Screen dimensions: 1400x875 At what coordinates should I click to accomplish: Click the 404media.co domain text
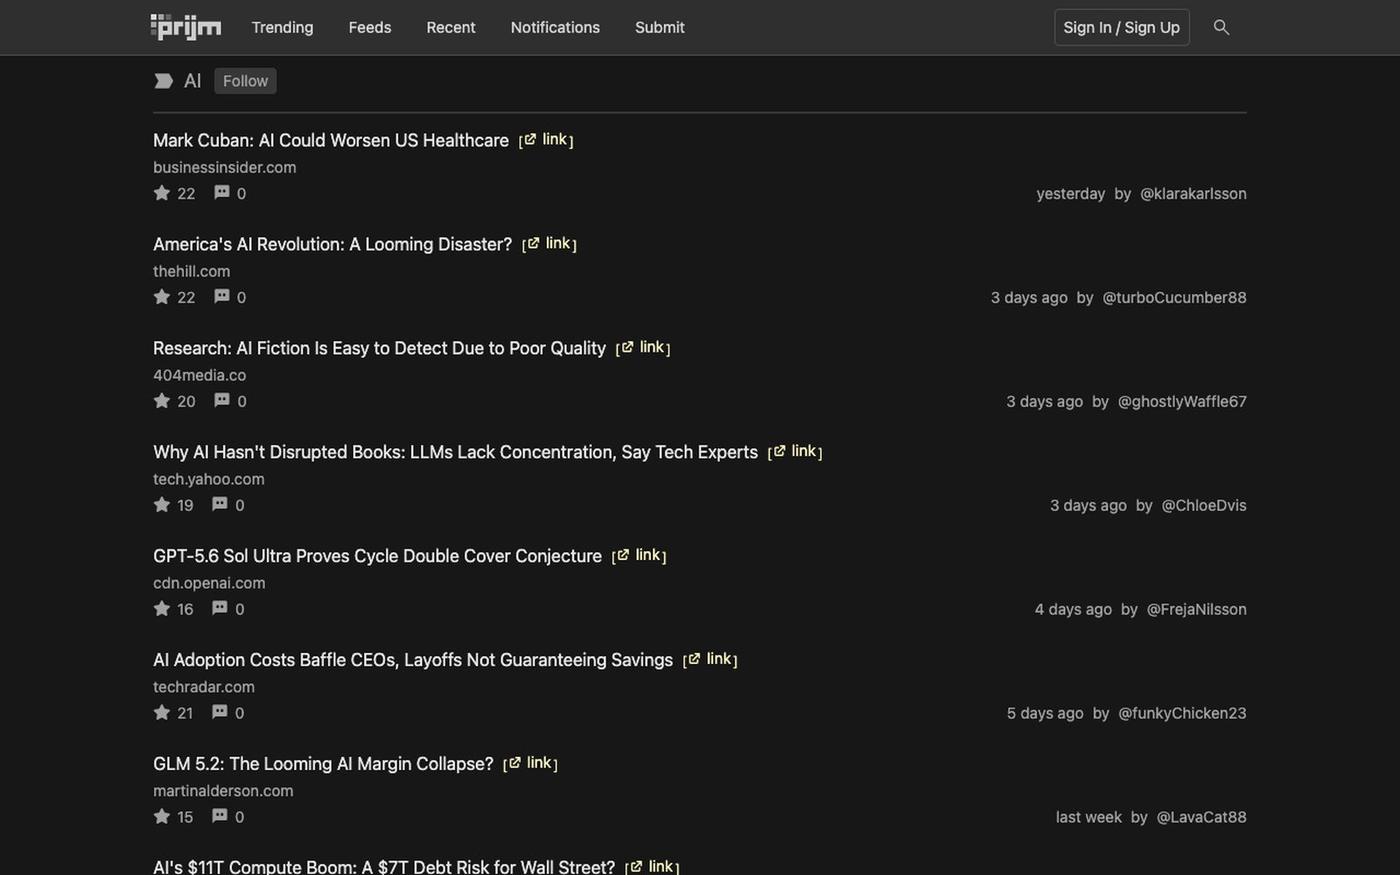(199, 375)
